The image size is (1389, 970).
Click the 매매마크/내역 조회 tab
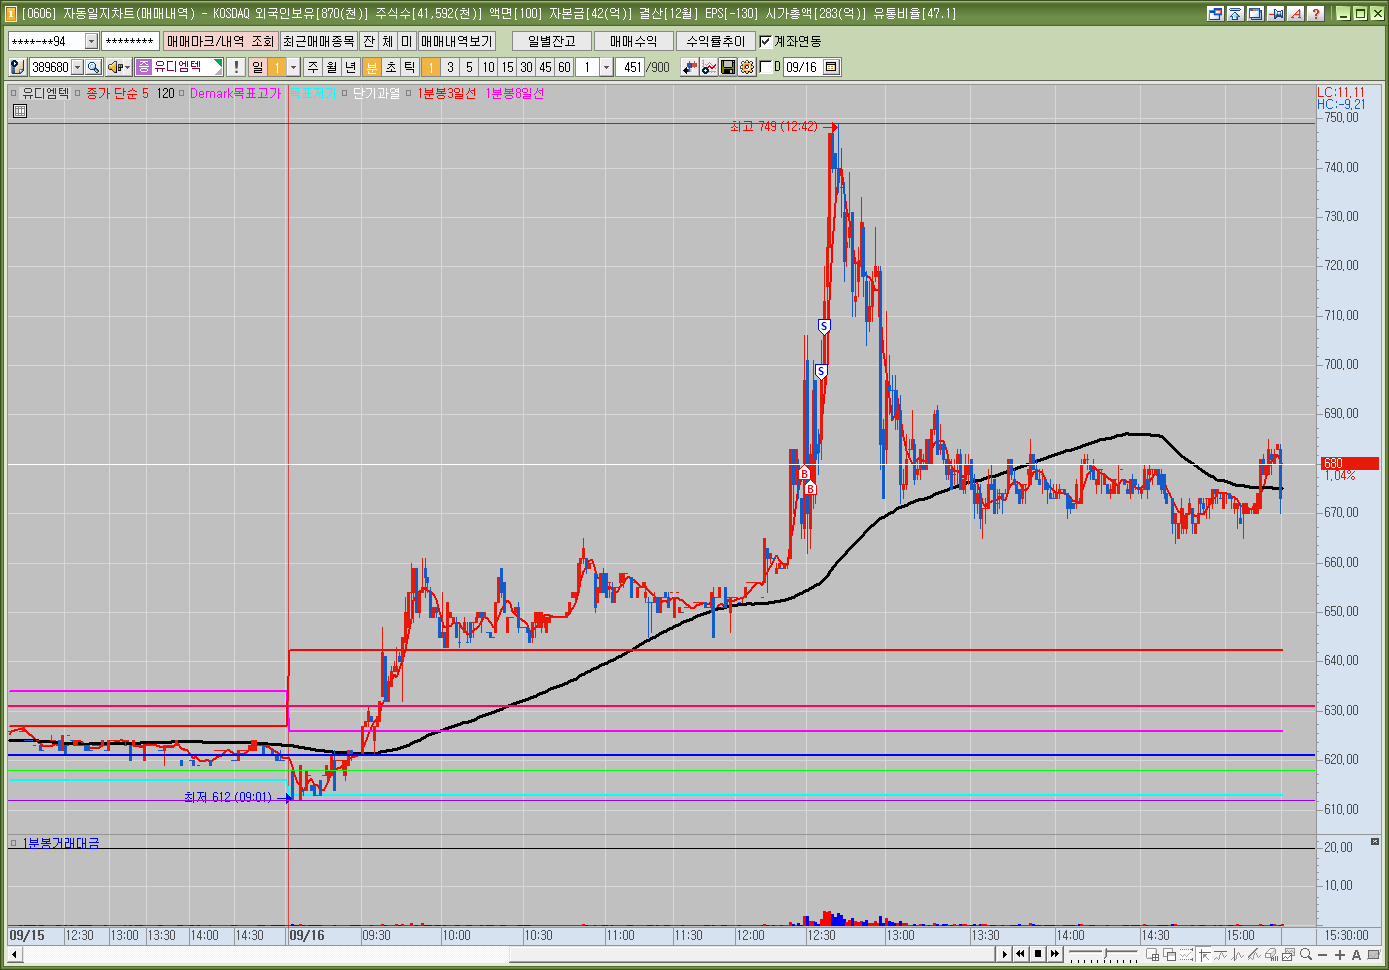(221, 41)
